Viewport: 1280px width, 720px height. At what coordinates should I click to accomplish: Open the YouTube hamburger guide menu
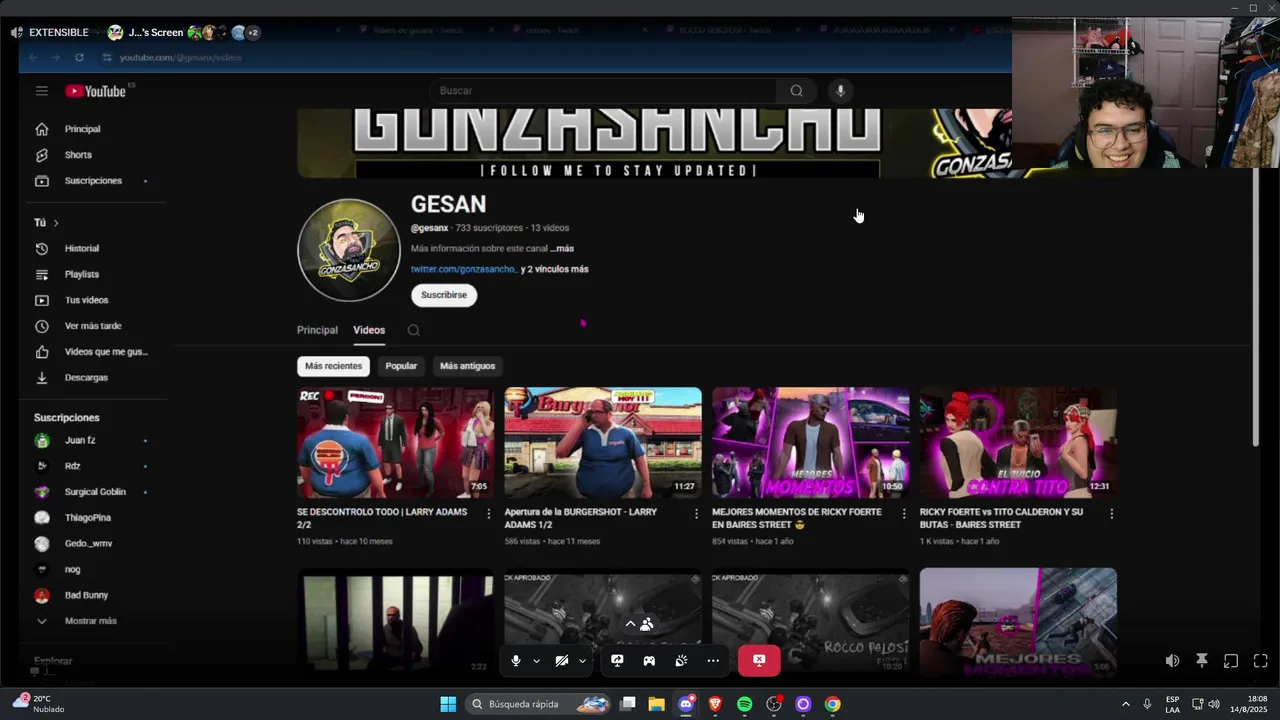point(41,91)
